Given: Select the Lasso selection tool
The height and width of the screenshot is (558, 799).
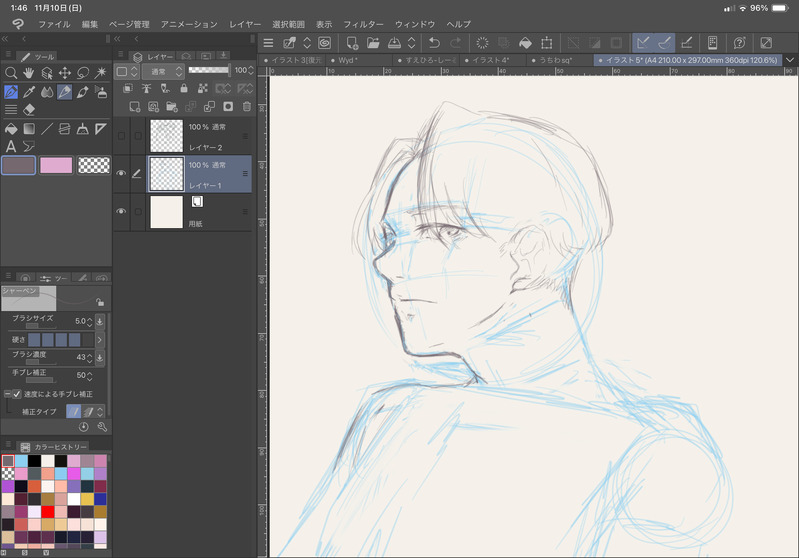Looking at the screenshot, I should (83, 73).
